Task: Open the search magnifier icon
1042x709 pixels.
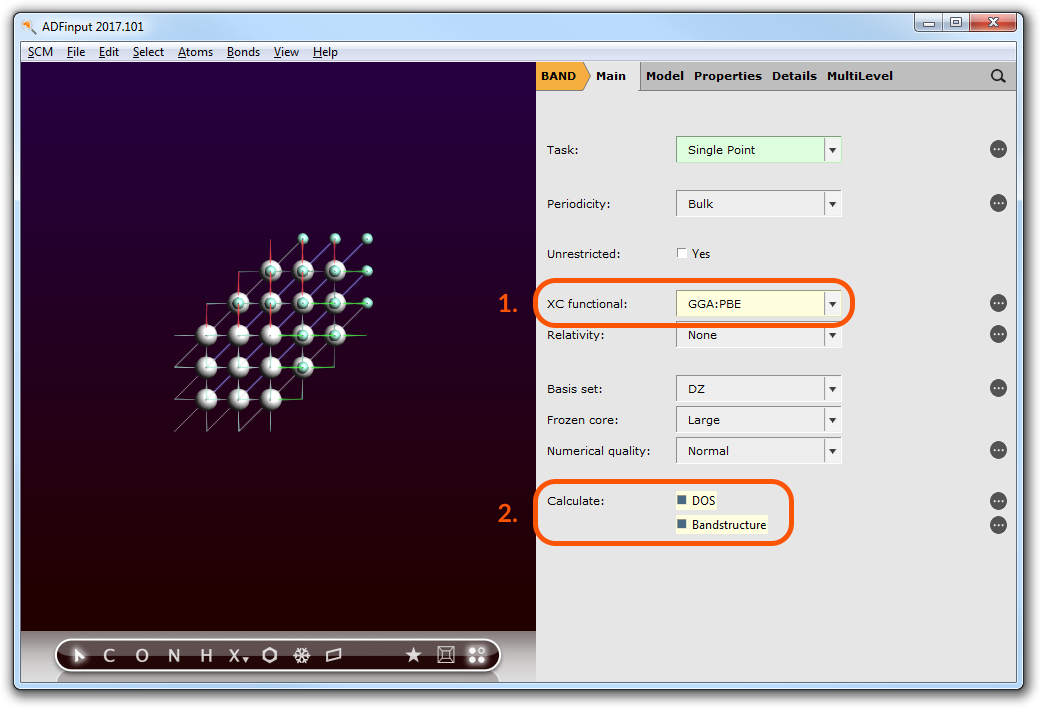Action: click(998, 76)
